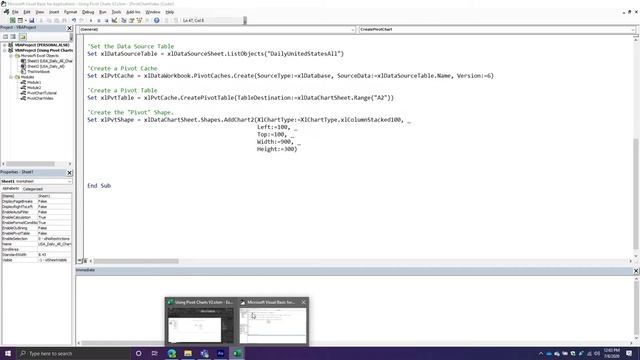Screen dimensions: 640x360
Task: Click Full Module View button below code pane
Action: [85, 260]
